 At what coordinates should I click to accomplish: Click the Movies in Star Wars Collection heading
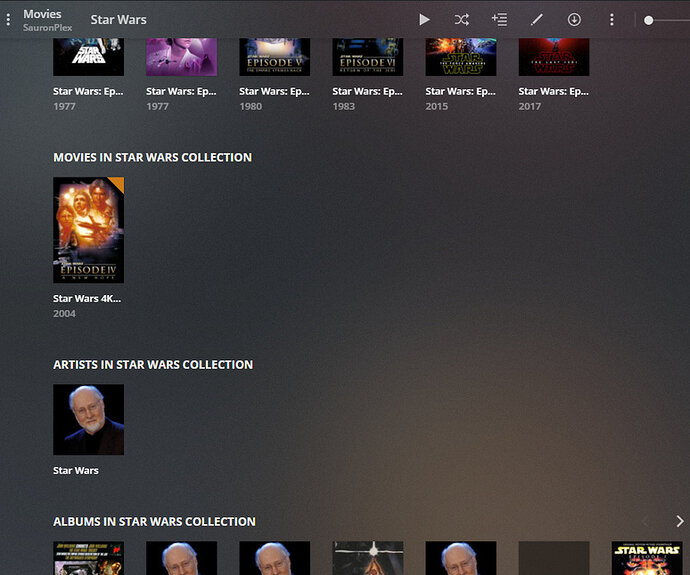pos(152,157)
